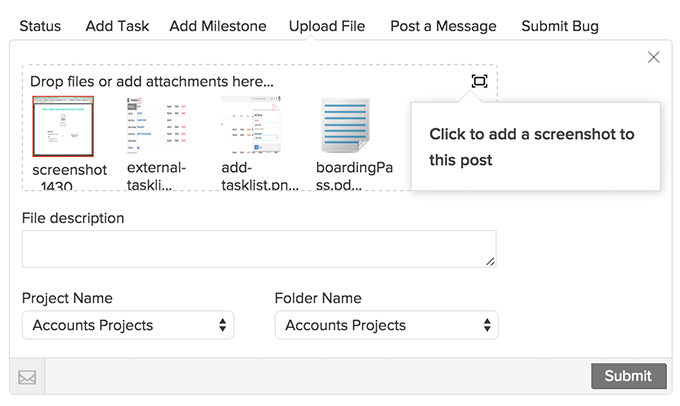Open the Folder Name dropdown
This screenshot has height=406, width=680.
(386, 325)
